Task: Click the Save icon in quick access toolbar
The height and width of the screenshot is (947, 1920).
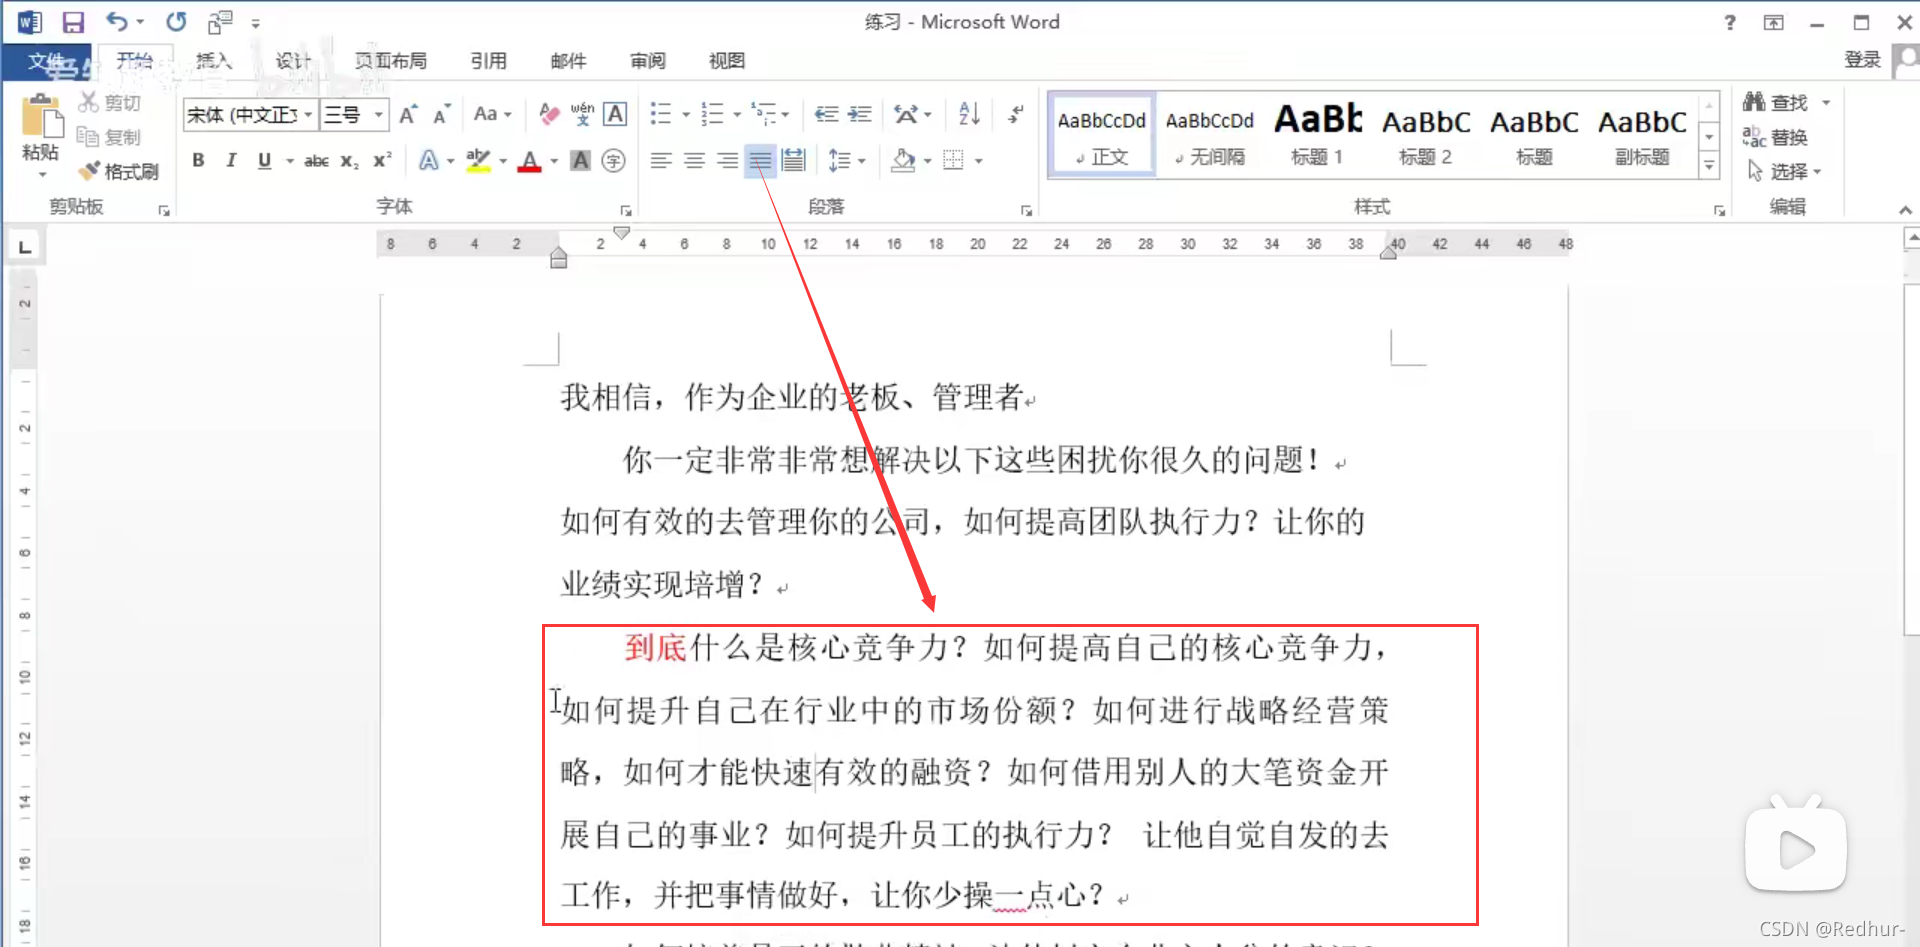Action: pos(73,21)
